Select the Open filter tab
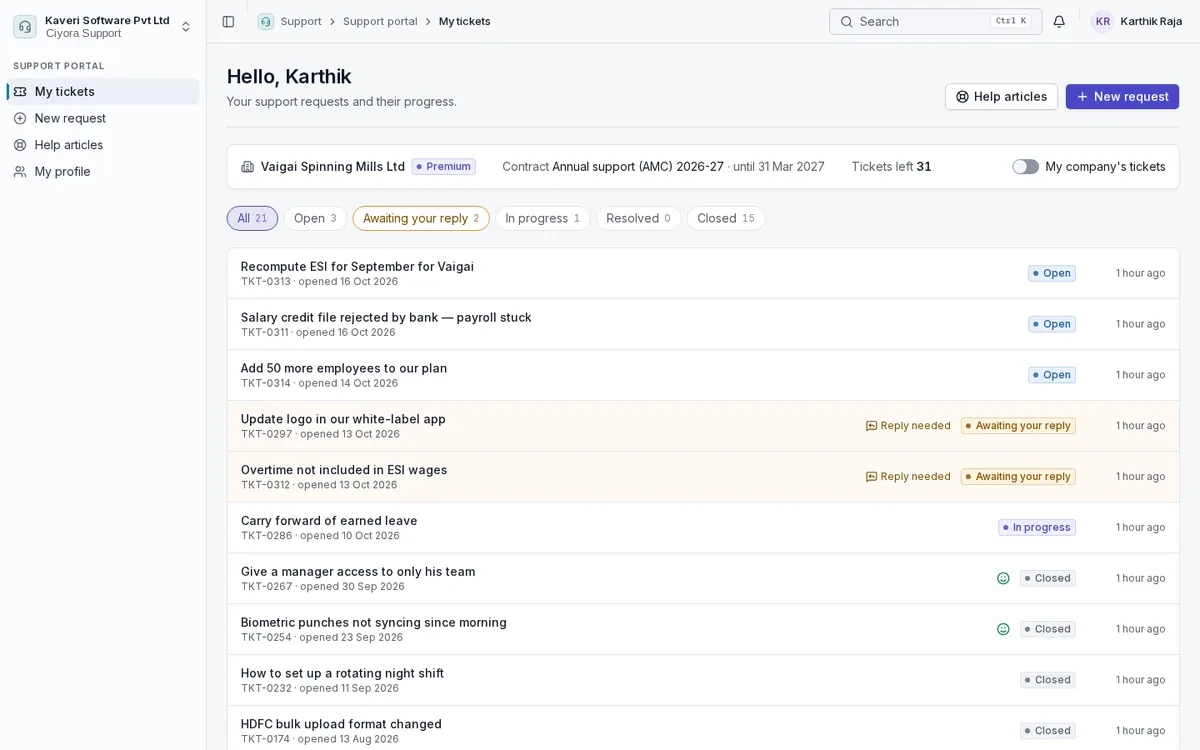This screenshot has width=1200, height=750. (x=315, y=218)
